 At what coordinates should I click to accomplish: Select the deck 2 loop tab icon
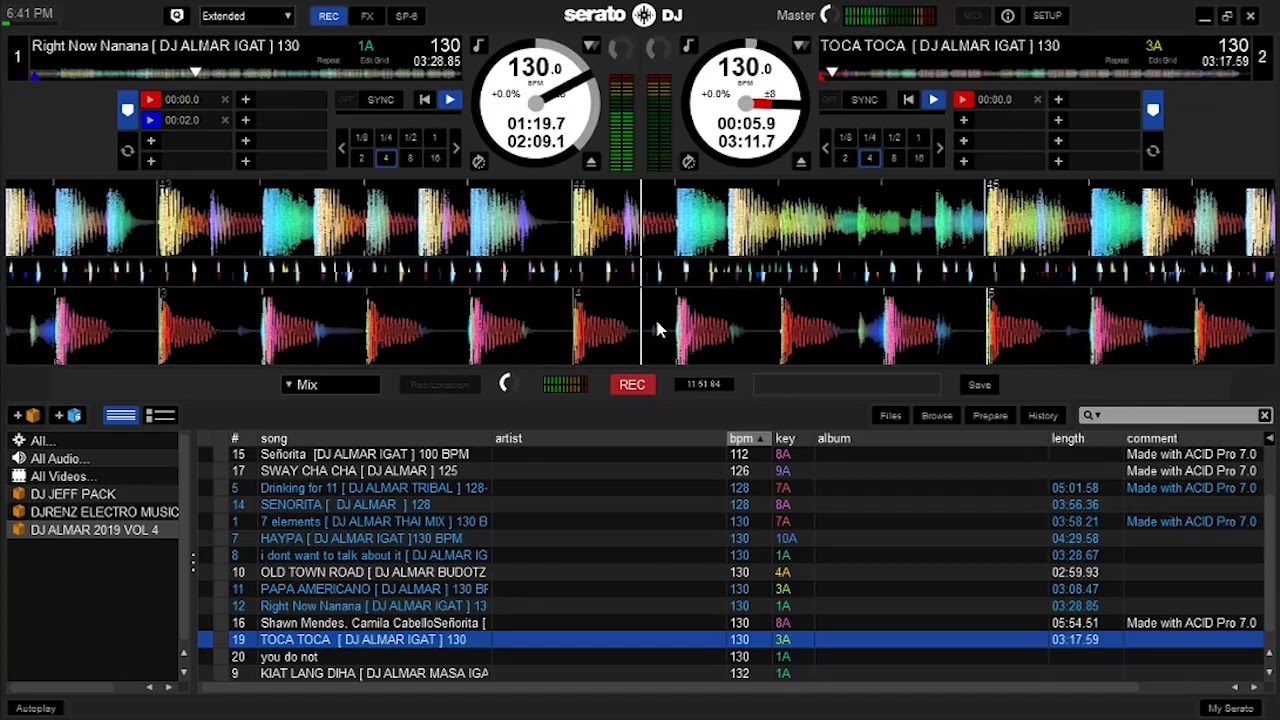(x=1153, y=151)
